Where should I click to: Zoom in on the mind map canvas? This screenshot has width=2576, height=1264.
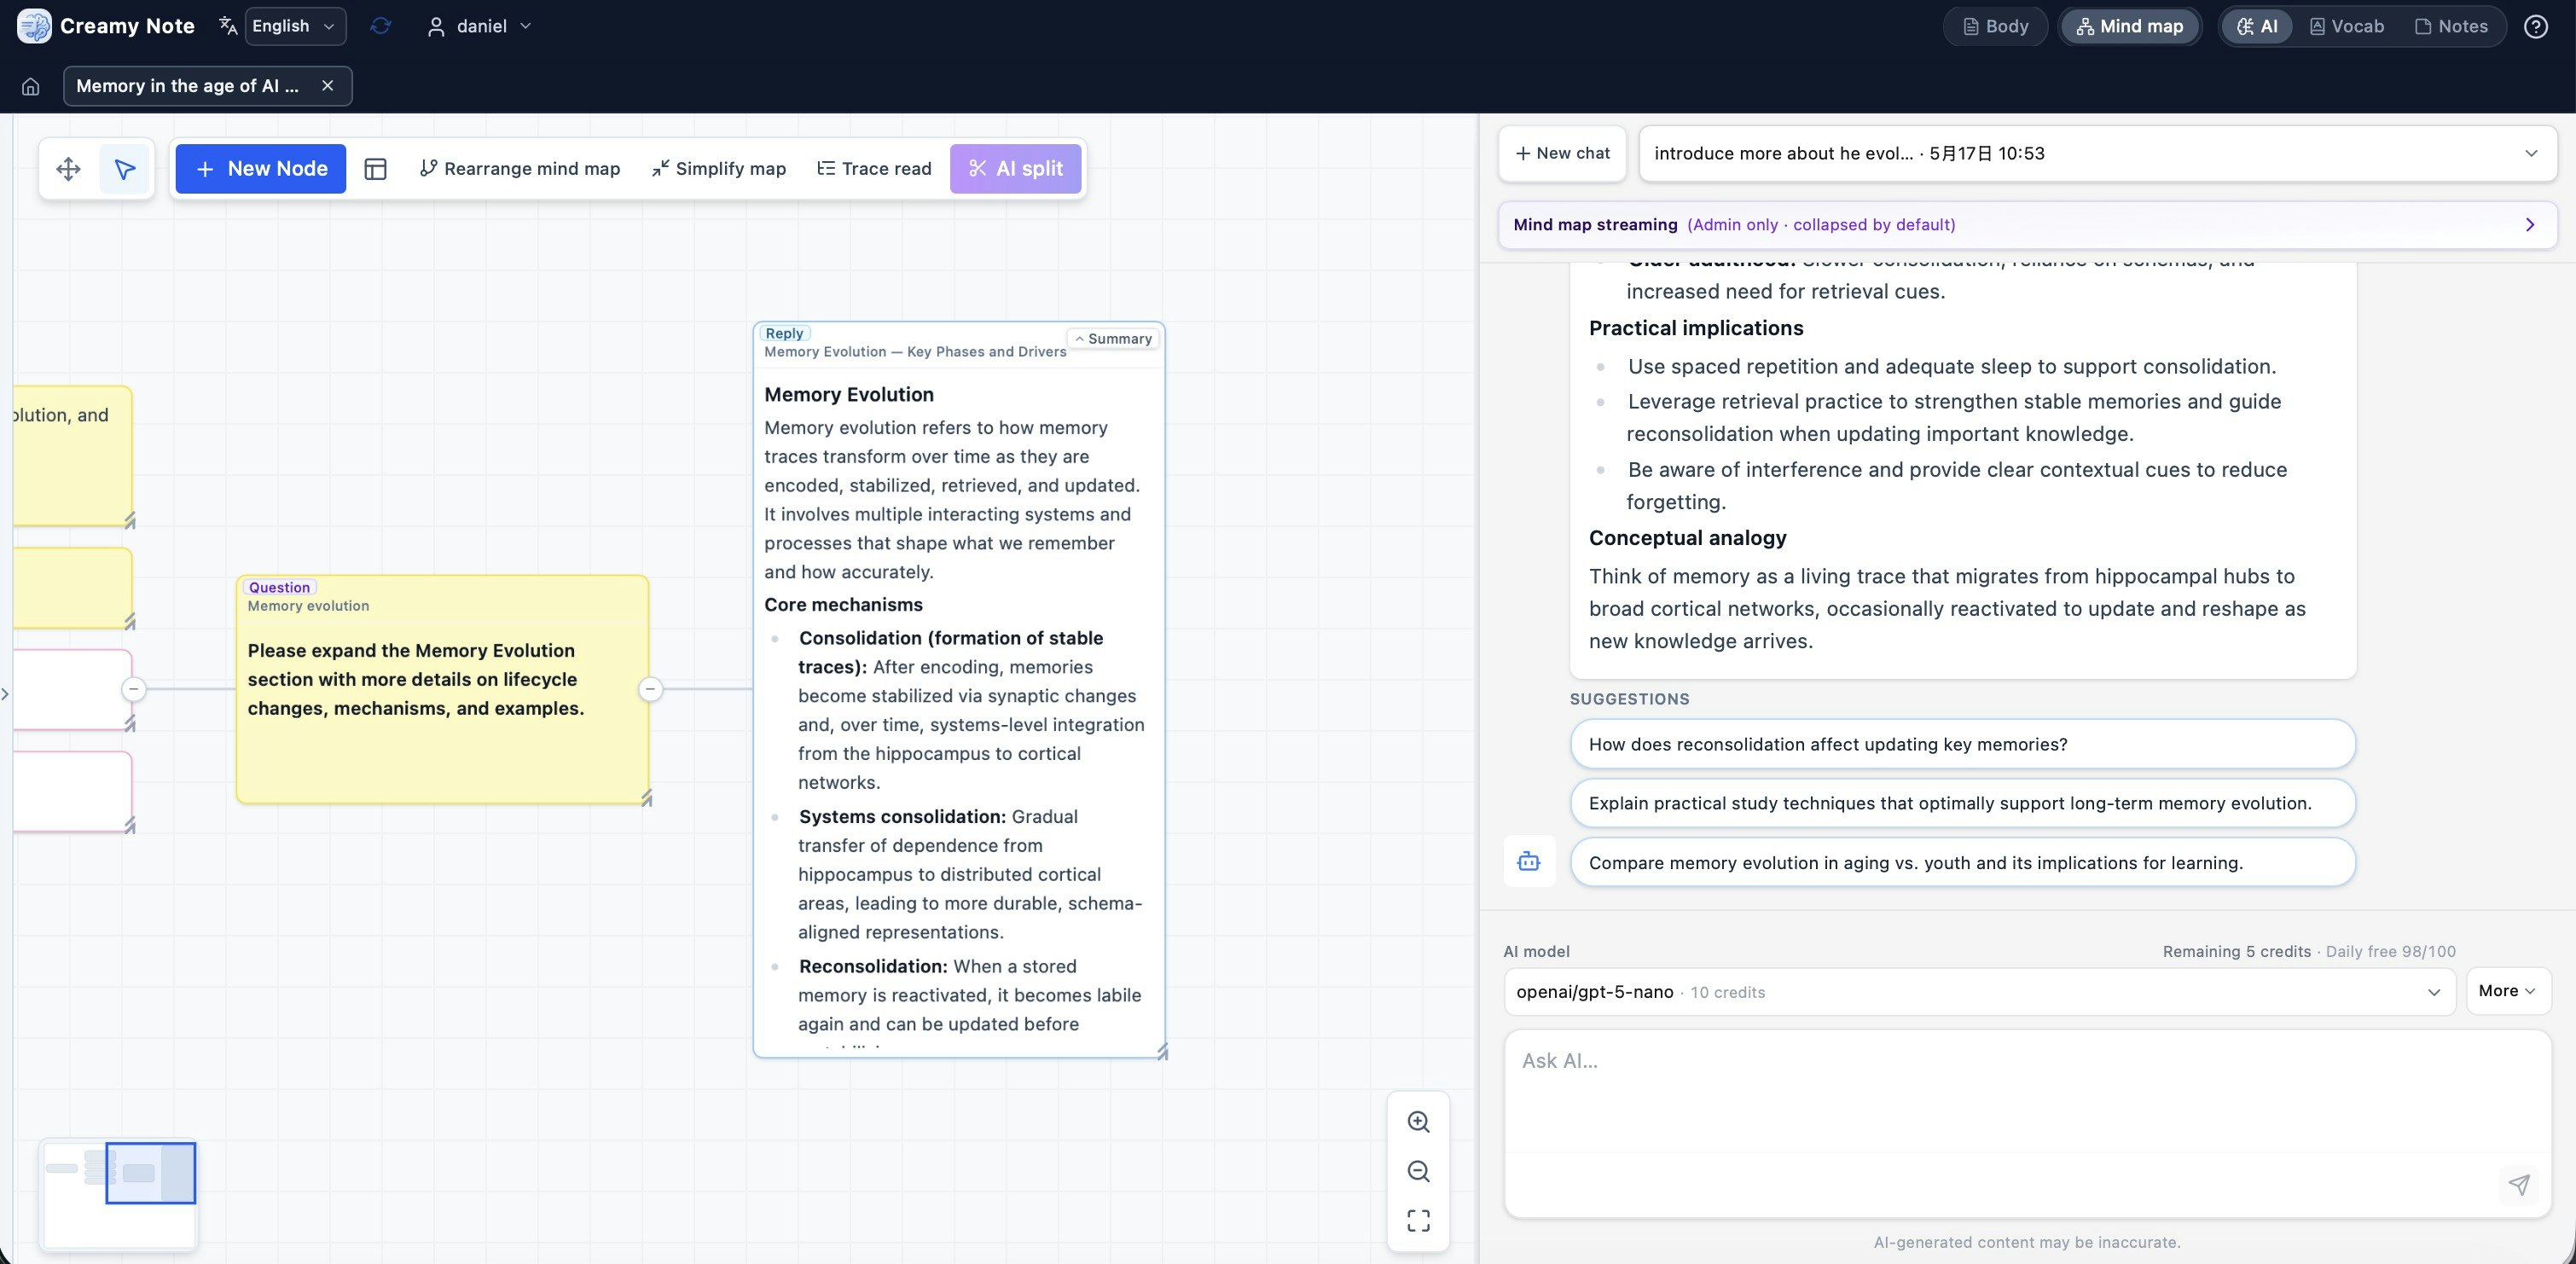click(1418, 1122)
